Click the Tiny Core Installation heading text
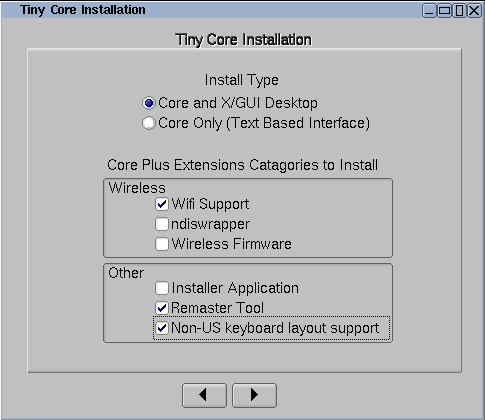Viewport: 485px width, 420px height. click(243, 40)
